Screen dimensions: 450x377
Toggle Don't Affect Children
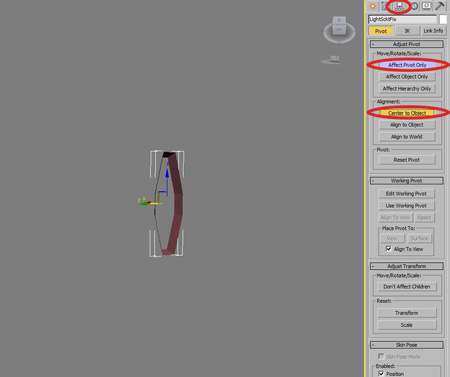click(x=407, y=287)
